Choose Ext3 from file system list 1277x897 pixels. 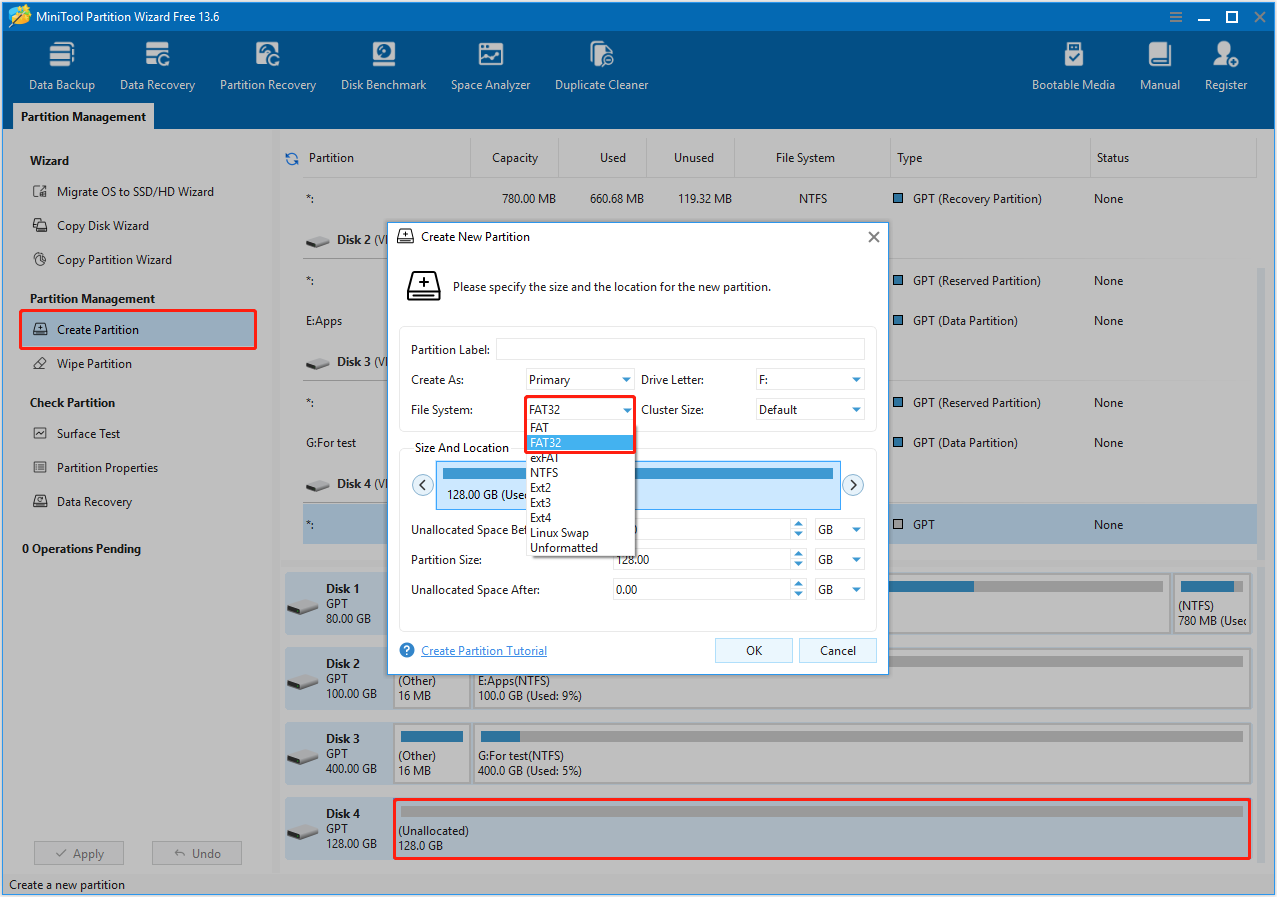click(x=580, y=503)
